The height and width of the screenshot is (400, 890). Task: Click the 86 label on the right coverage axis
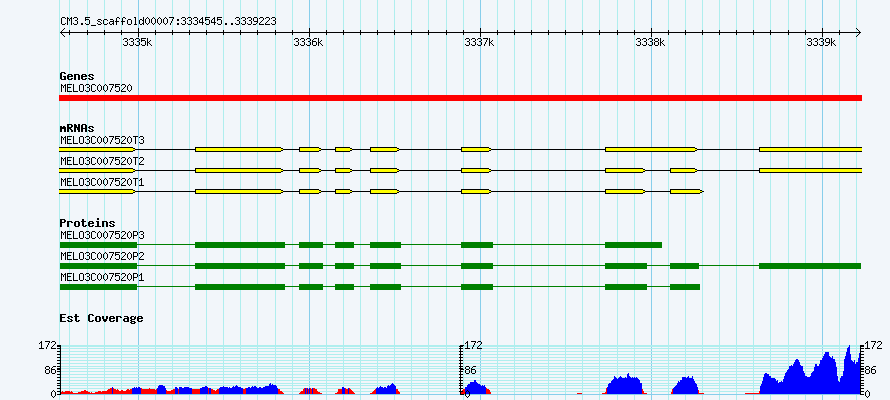(870, 370)
